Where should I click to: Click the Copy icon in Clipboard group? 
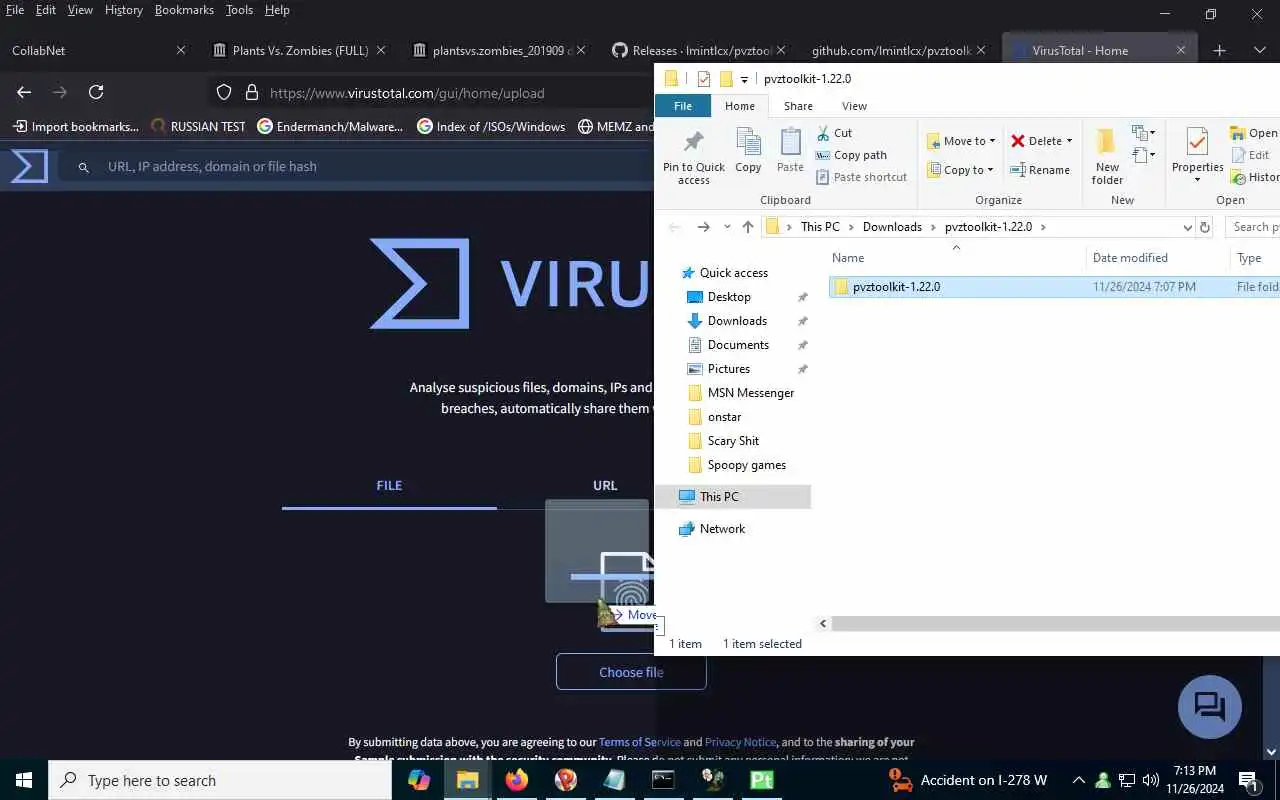(x=748, y=151)
